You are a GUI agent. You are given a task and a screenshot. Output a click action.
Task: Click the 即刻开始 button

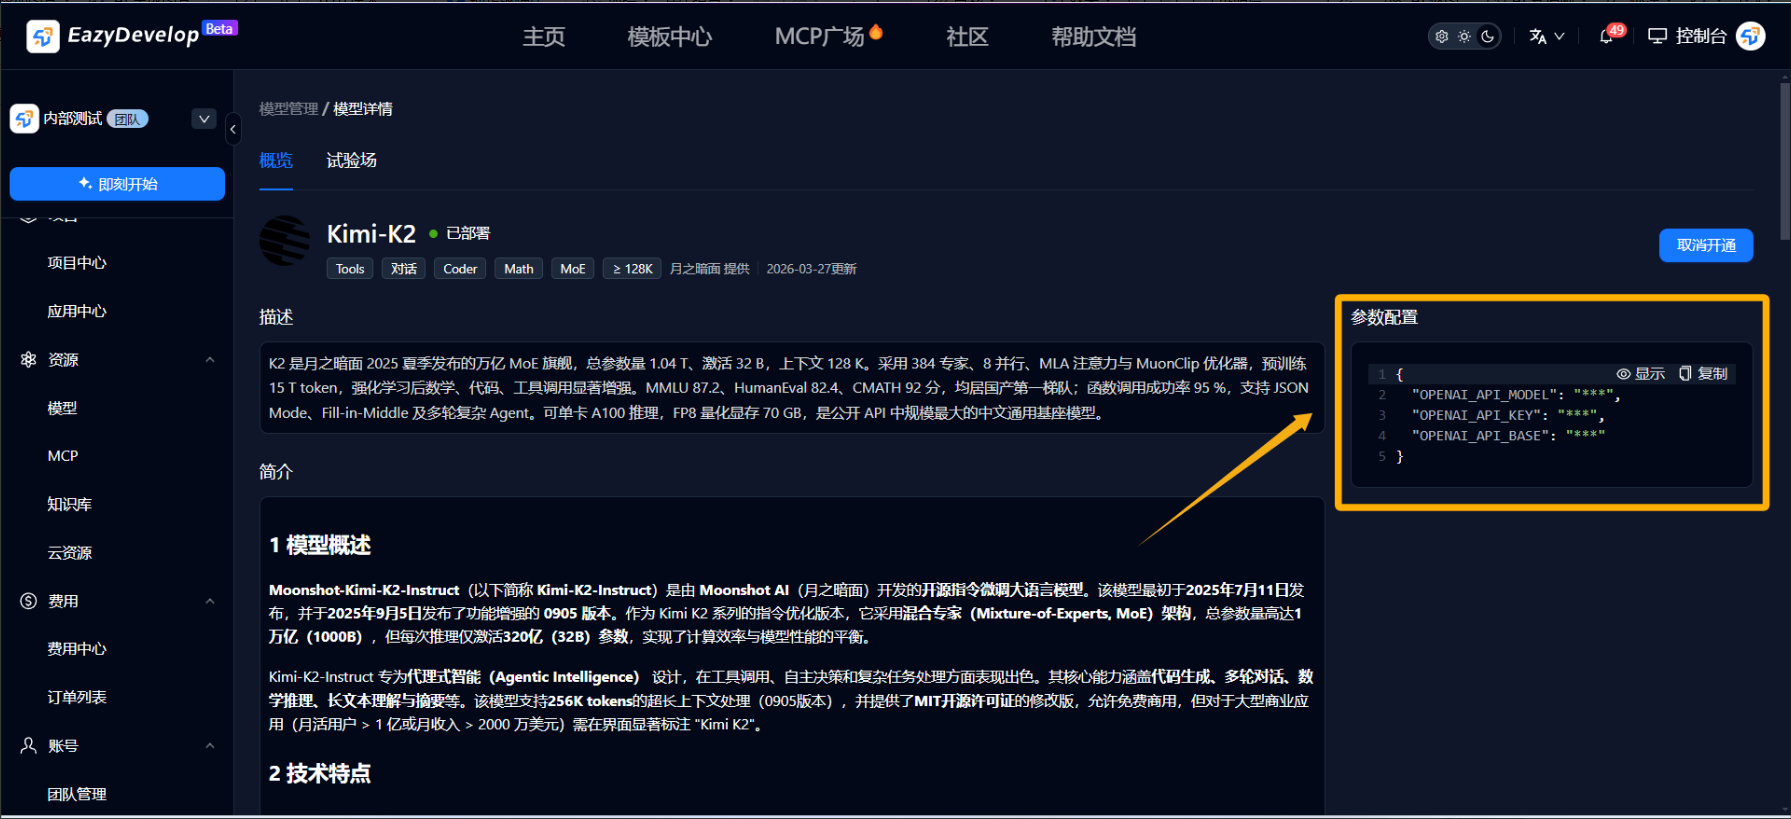click(117, 184)
